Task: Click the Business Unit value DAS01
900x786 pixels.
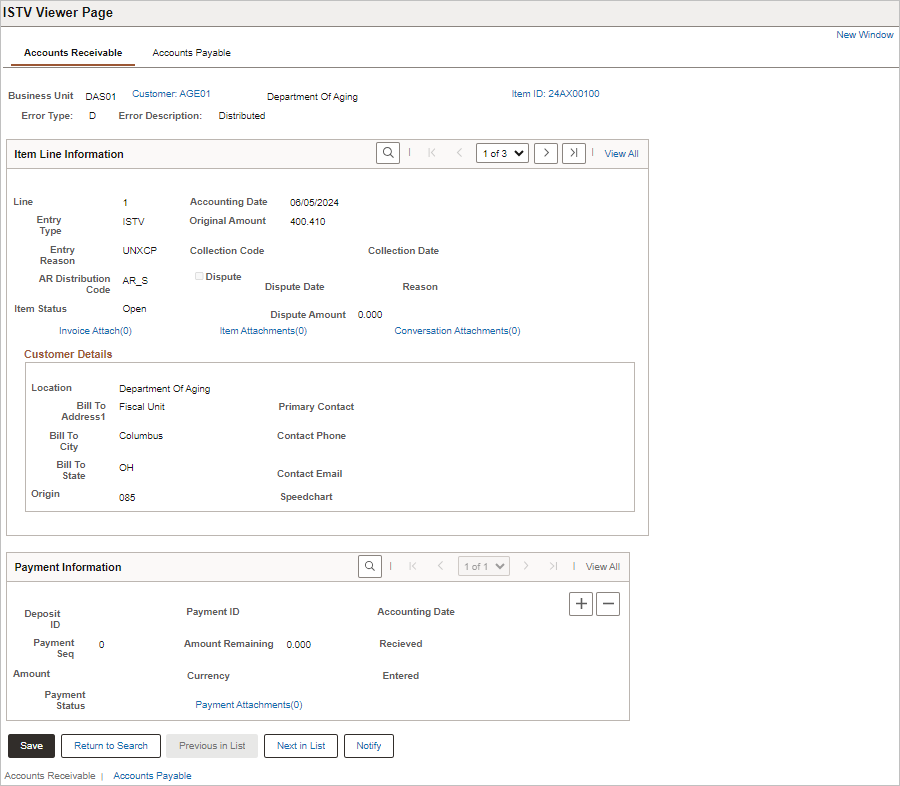Action: point(100,96)
